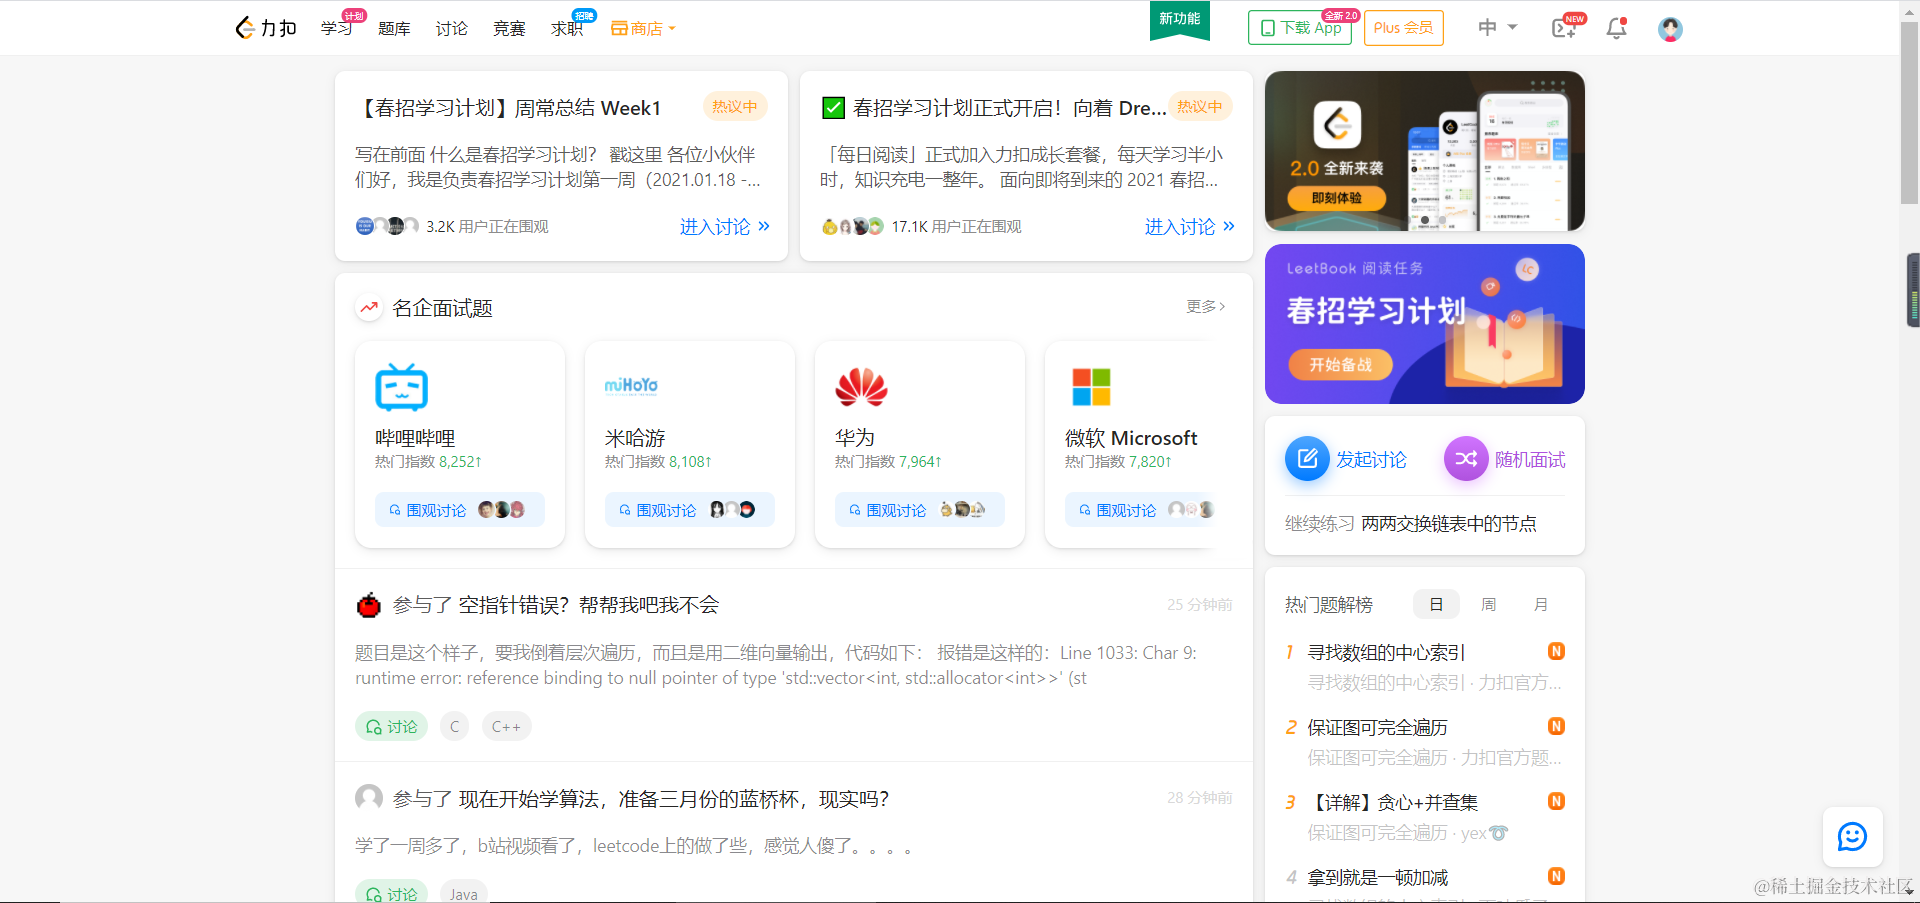Open the 学习 menu

(336, 28)
